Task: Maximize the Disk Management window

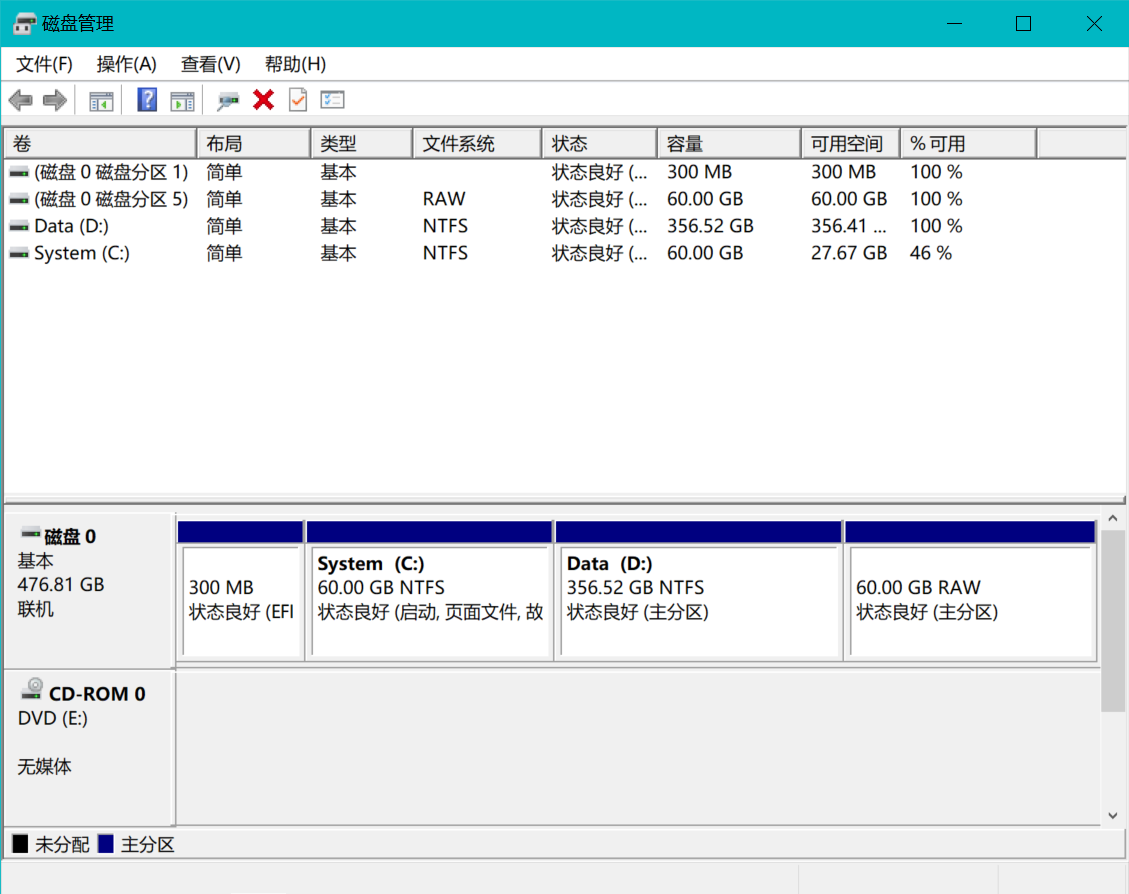Action: click(x=1023, y=24)
